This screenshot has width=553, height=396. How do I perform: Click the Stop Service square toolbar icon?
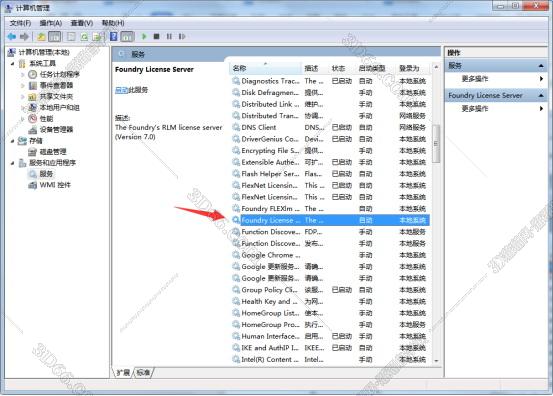[x=157, y=36]
